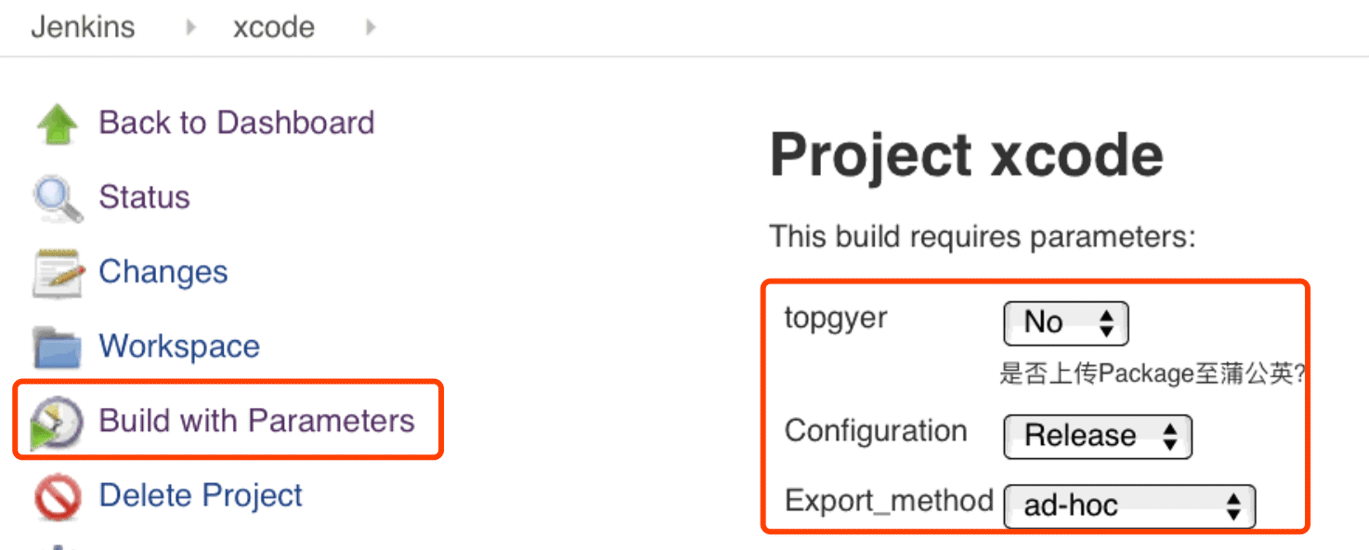Click the Workspace folder icon
Screen dimensions: 1369x550
pos(57,348)
